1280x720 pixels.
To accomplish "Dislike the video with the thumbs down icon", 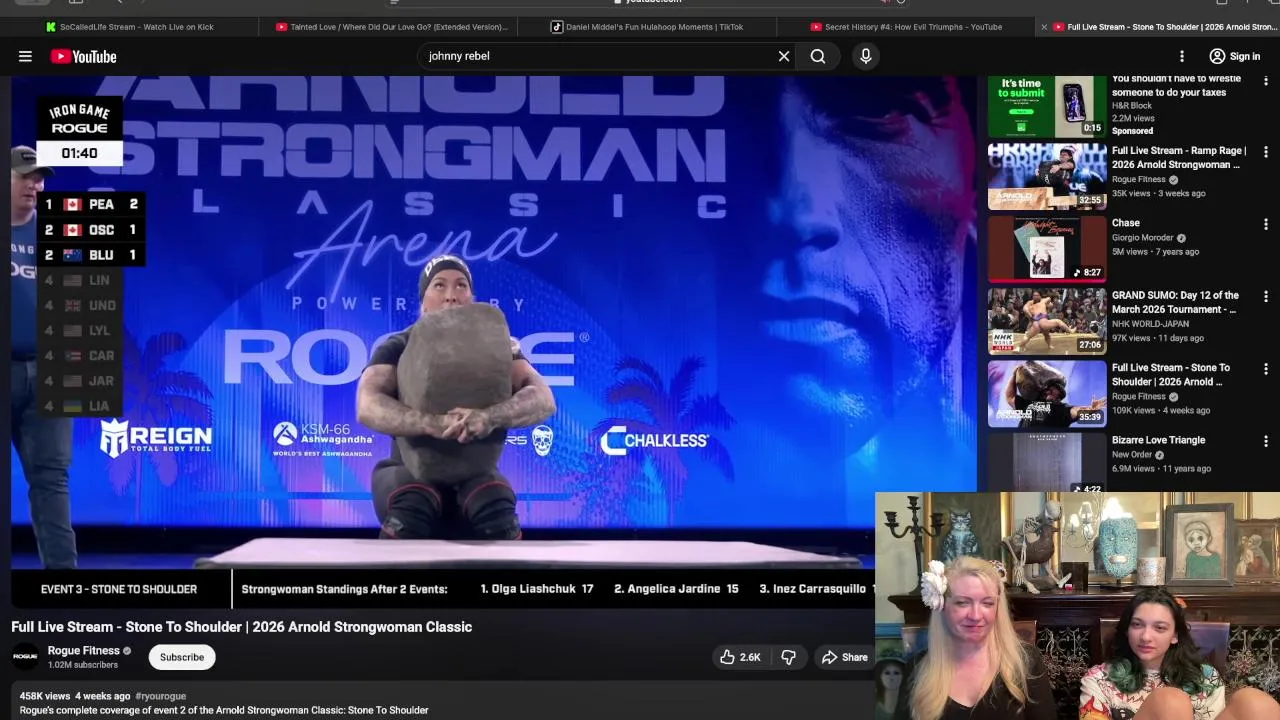I will pos(788,657).
